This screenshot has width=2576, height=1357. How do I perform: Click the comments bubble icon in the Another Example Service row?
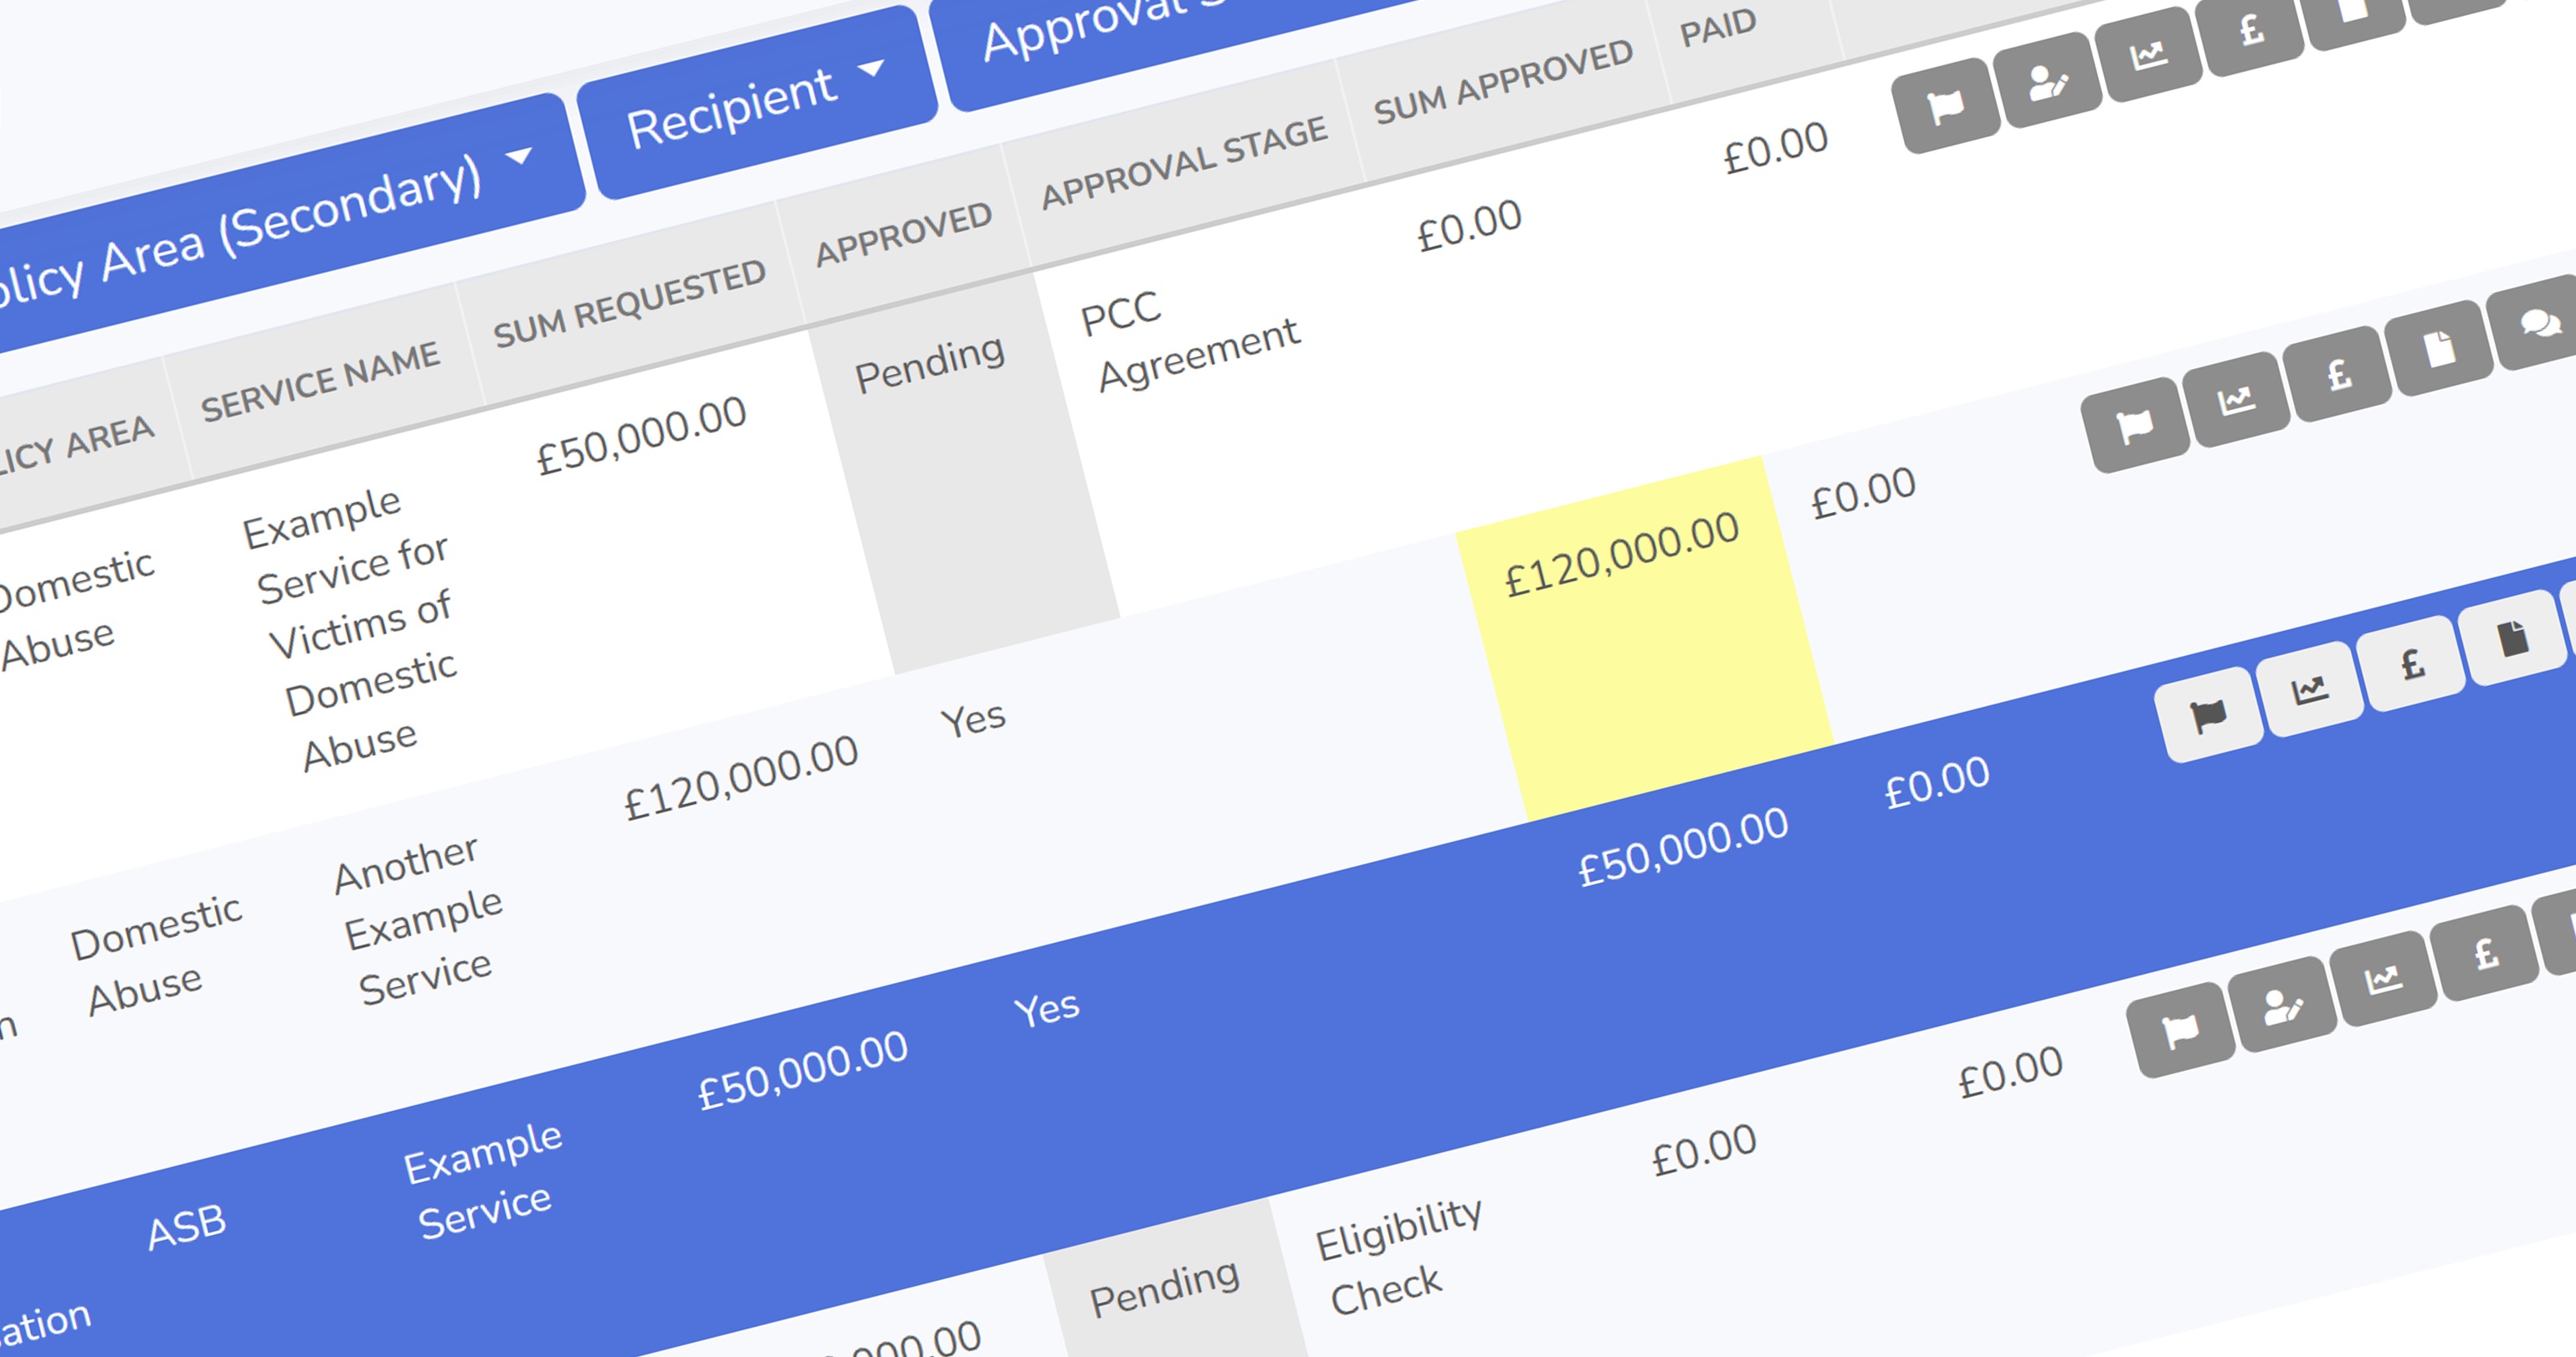(x=2539, y=324)
